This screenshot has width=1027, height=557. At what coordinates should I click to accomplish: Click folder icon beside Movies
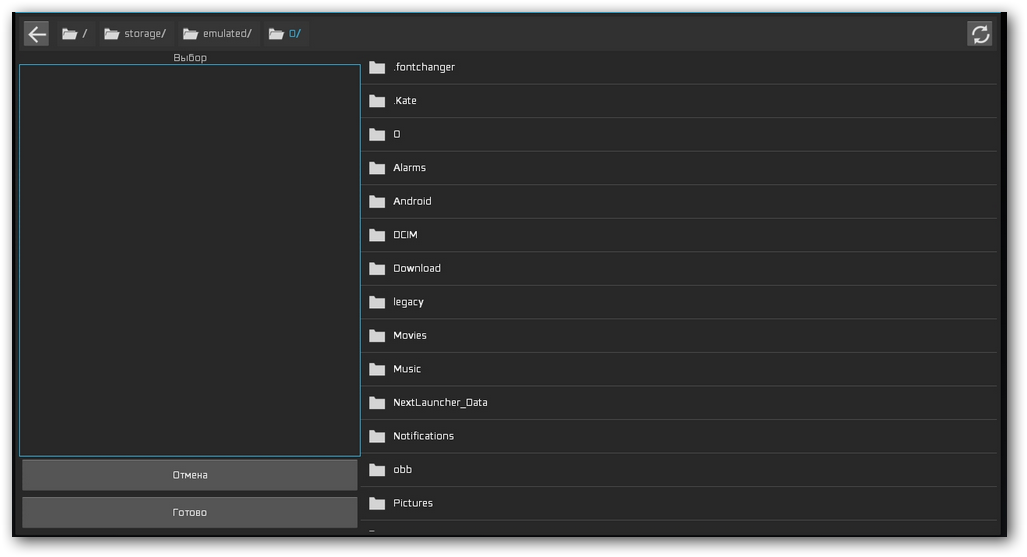[377, 336]
